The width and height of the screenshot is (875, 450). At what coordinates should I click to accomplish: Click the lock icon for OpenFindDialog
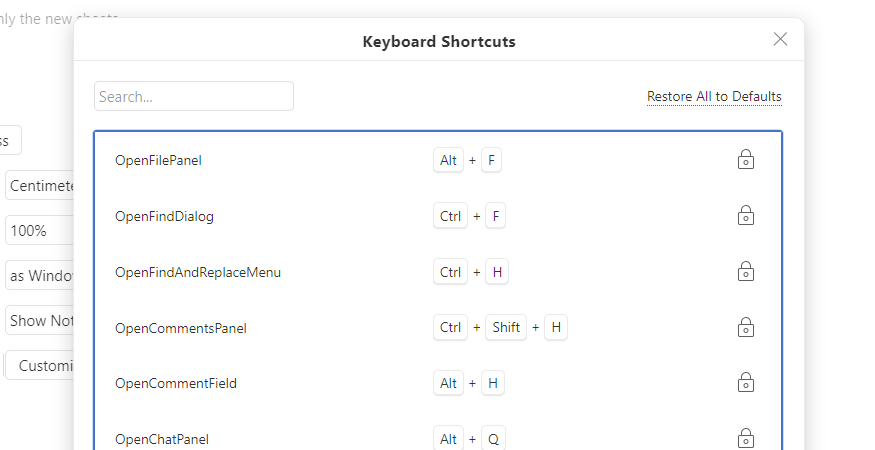(746, 216)
